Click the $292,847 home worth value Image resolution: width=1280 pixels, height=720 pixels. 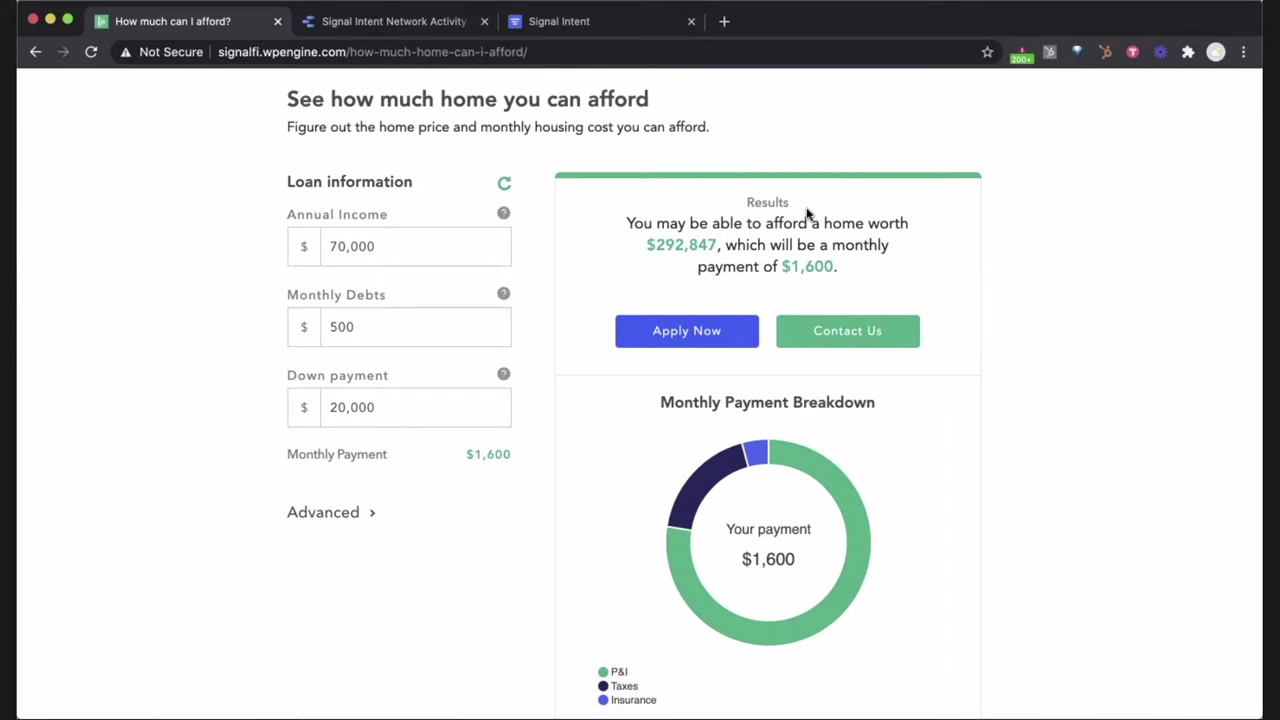click(x=681, y=245)
